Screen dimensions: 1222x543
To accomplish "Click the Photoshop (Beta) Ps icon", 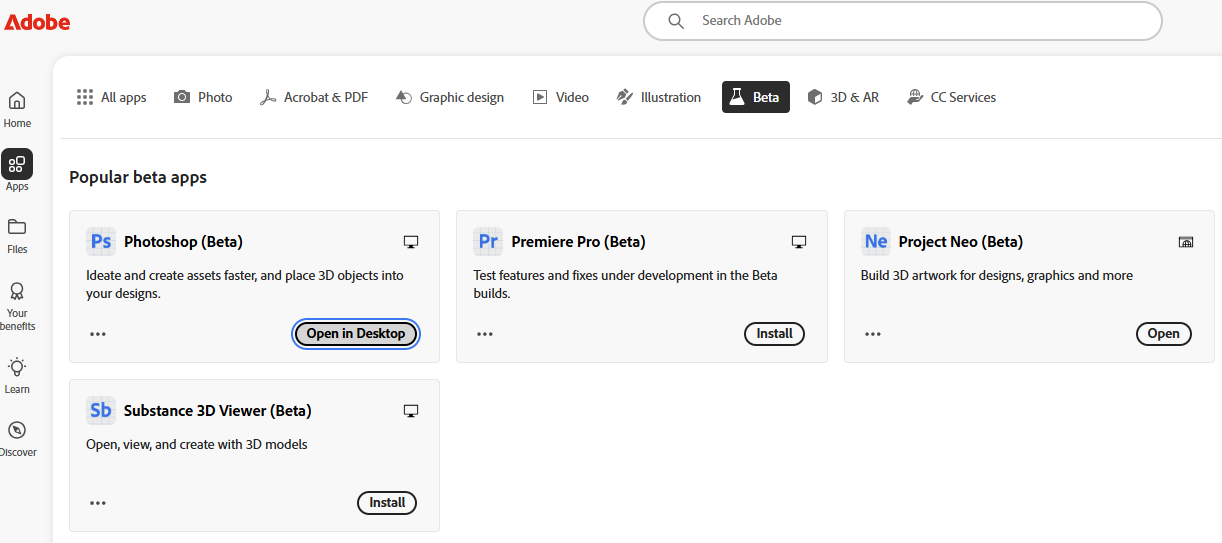I will click(101, 241).
